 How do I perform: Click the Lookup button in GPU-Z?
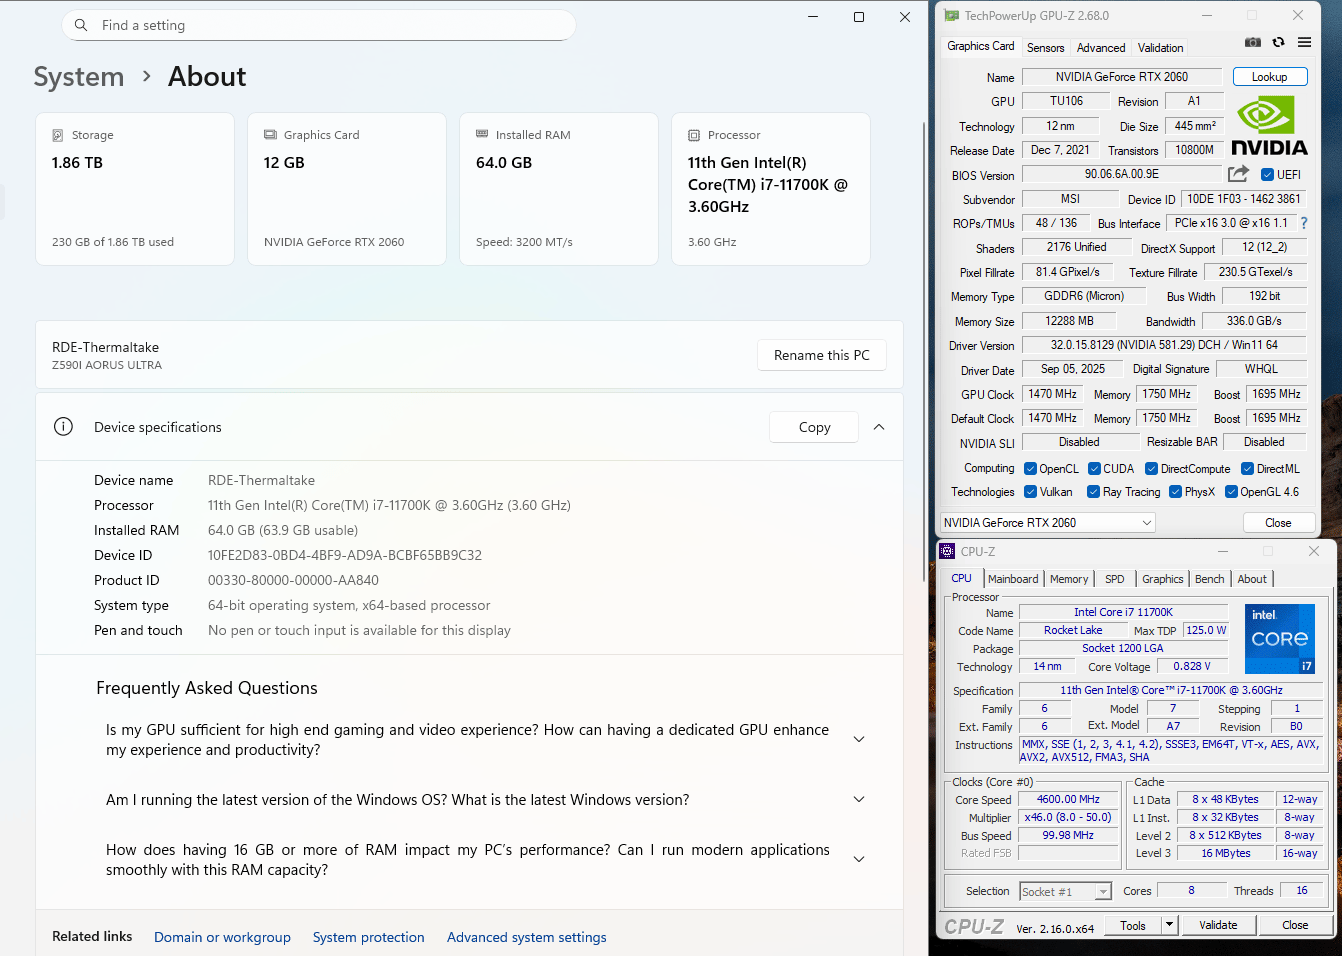(1269, 77)
